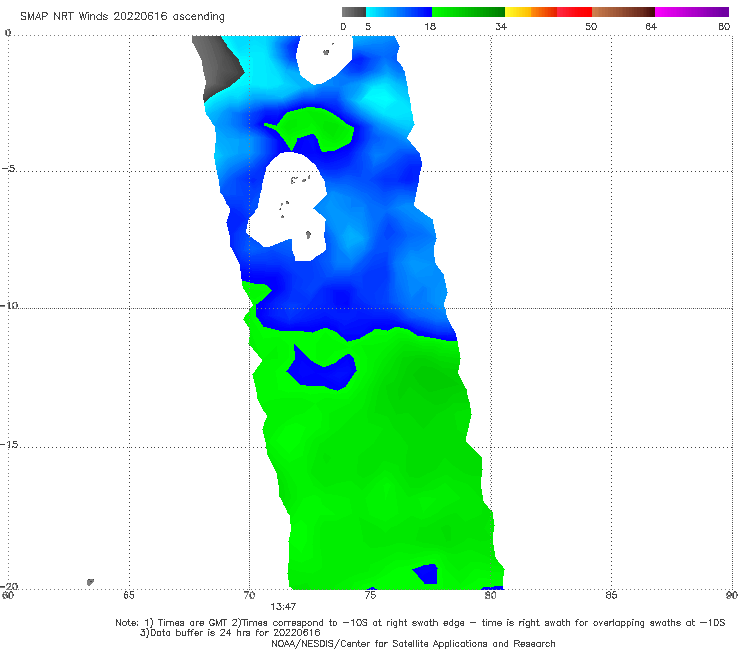This screenshot has width=740, height=650.
Task: Click the note line 'Times are GMT'
Action: (193, 623)
